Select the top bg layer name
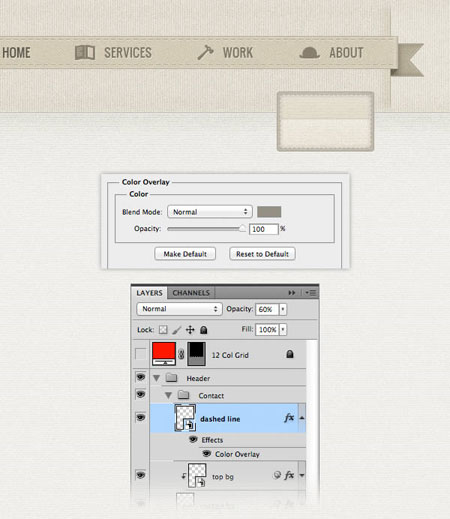Viewport: 450px width, 519px height. [223, 477]
